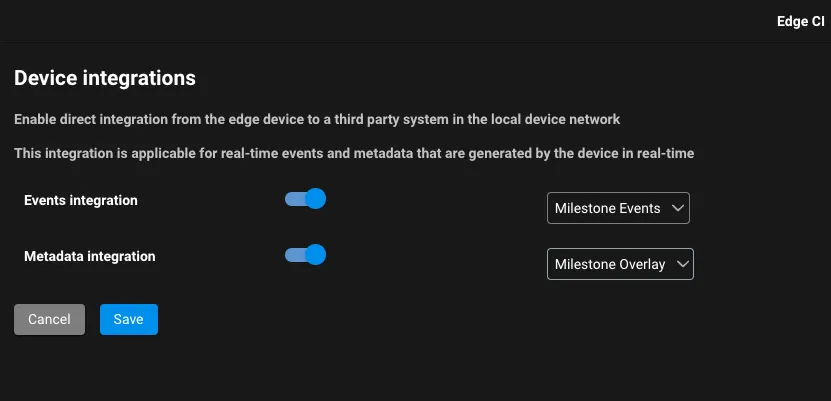Click the track of the Events integration switch
This screenshot has width=831, height=401.
(294, 199)
